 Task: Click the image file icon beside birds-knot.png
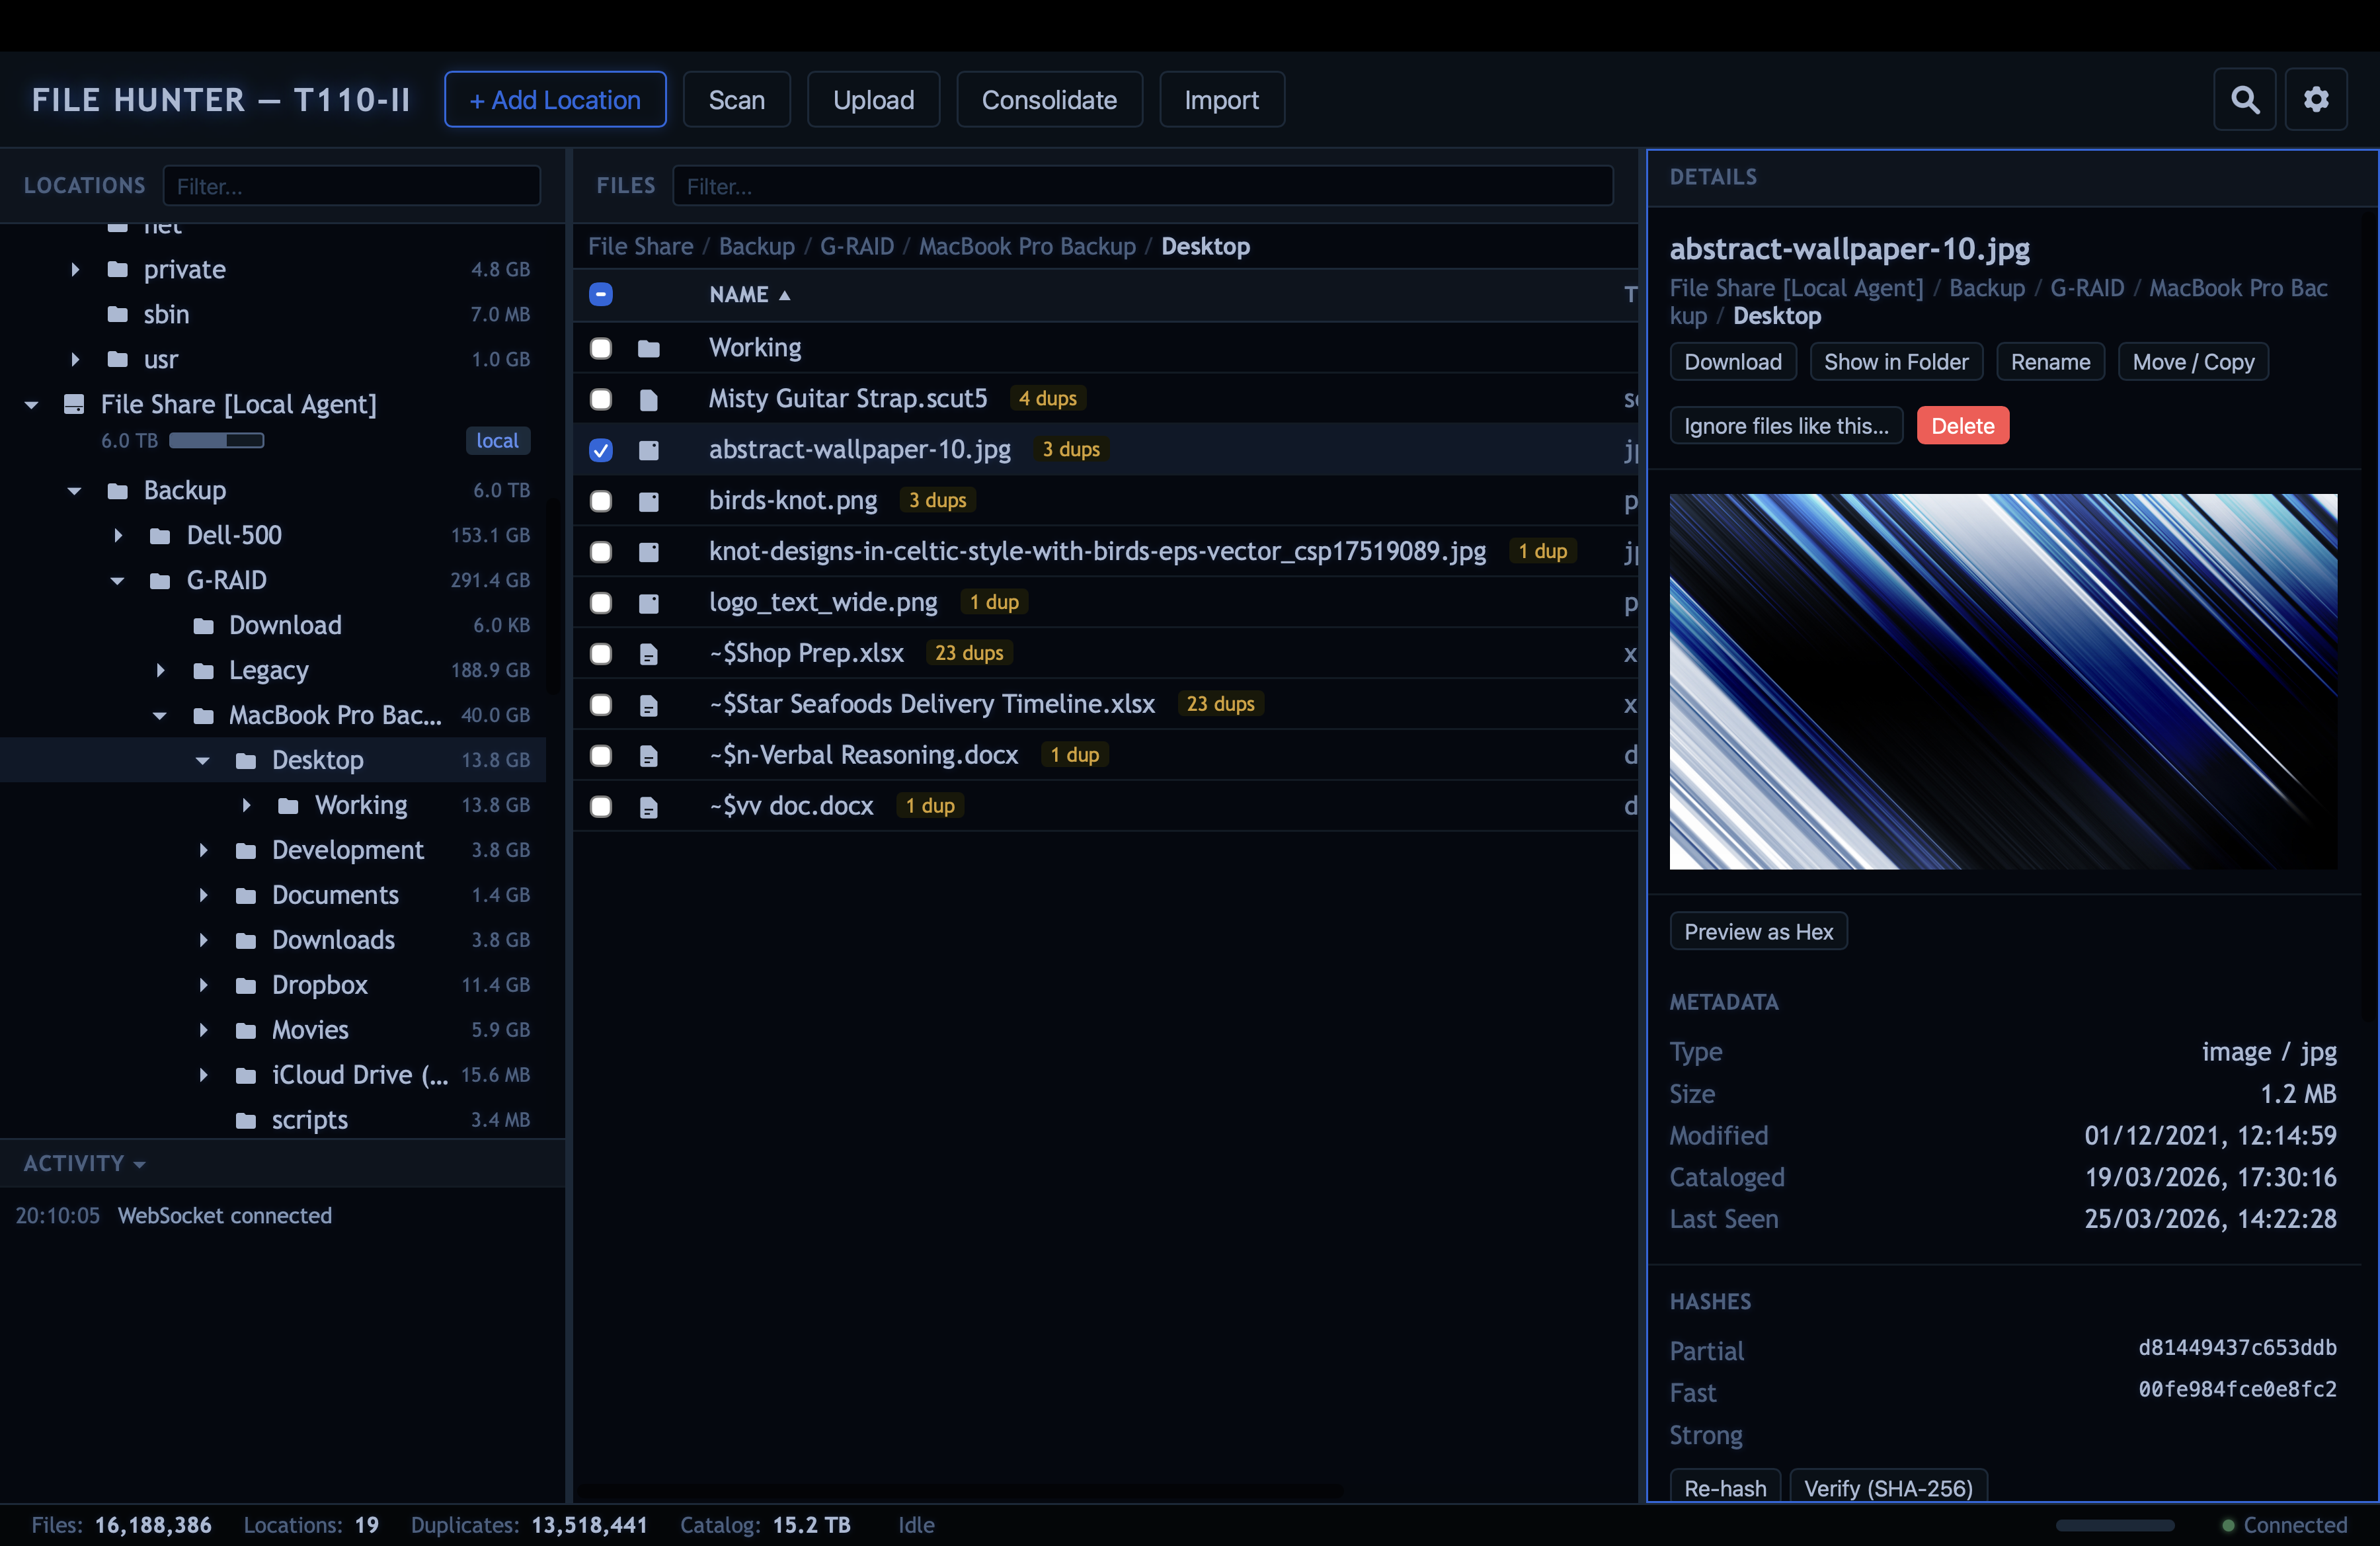[x=650, y=501]
